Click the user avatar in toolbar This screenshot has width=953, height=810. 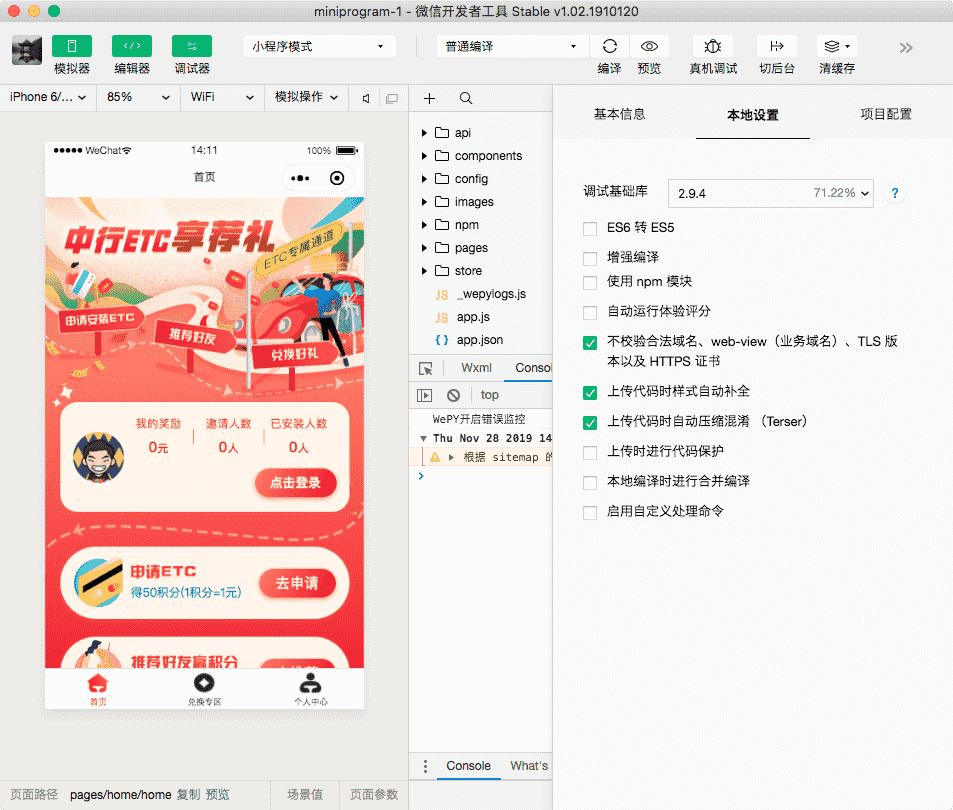27,50
